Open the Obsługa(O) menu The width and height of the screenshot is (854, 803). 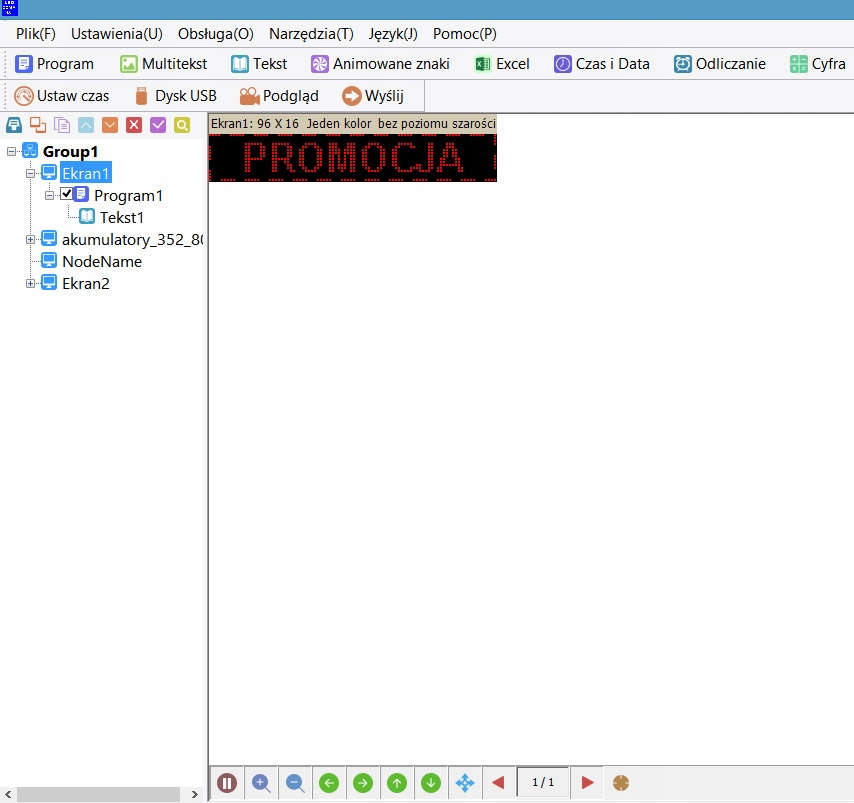pyautogui.click(x=216, y=34)
